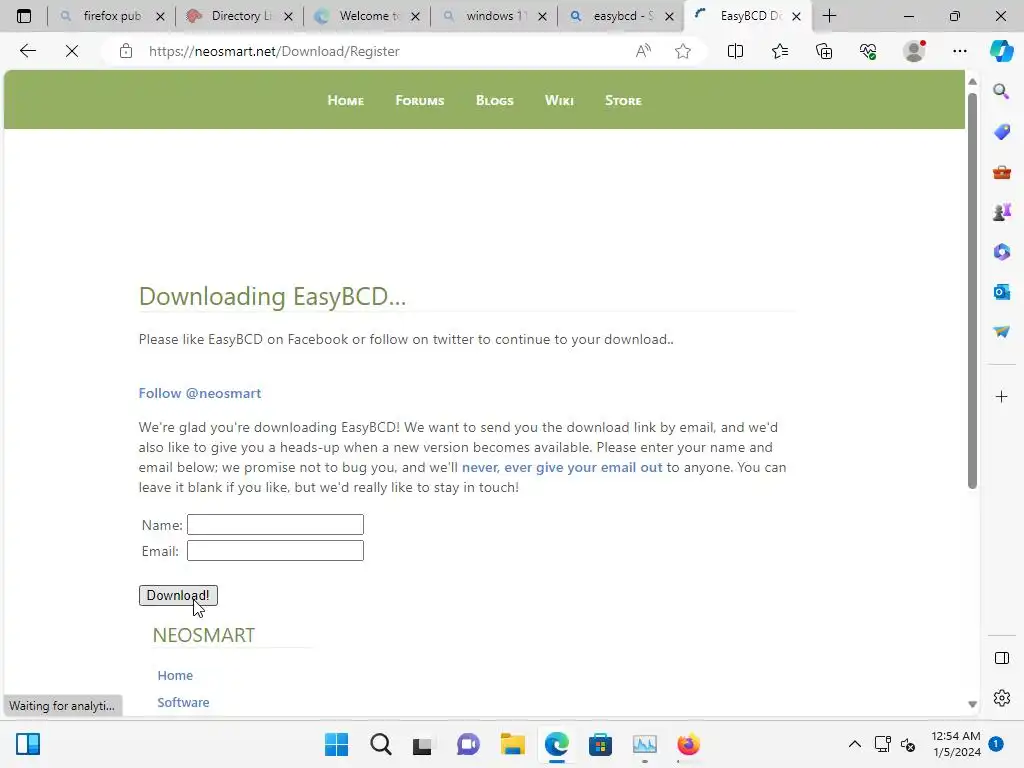Open Microsoft Store from taskbar

tap(600, 744)
